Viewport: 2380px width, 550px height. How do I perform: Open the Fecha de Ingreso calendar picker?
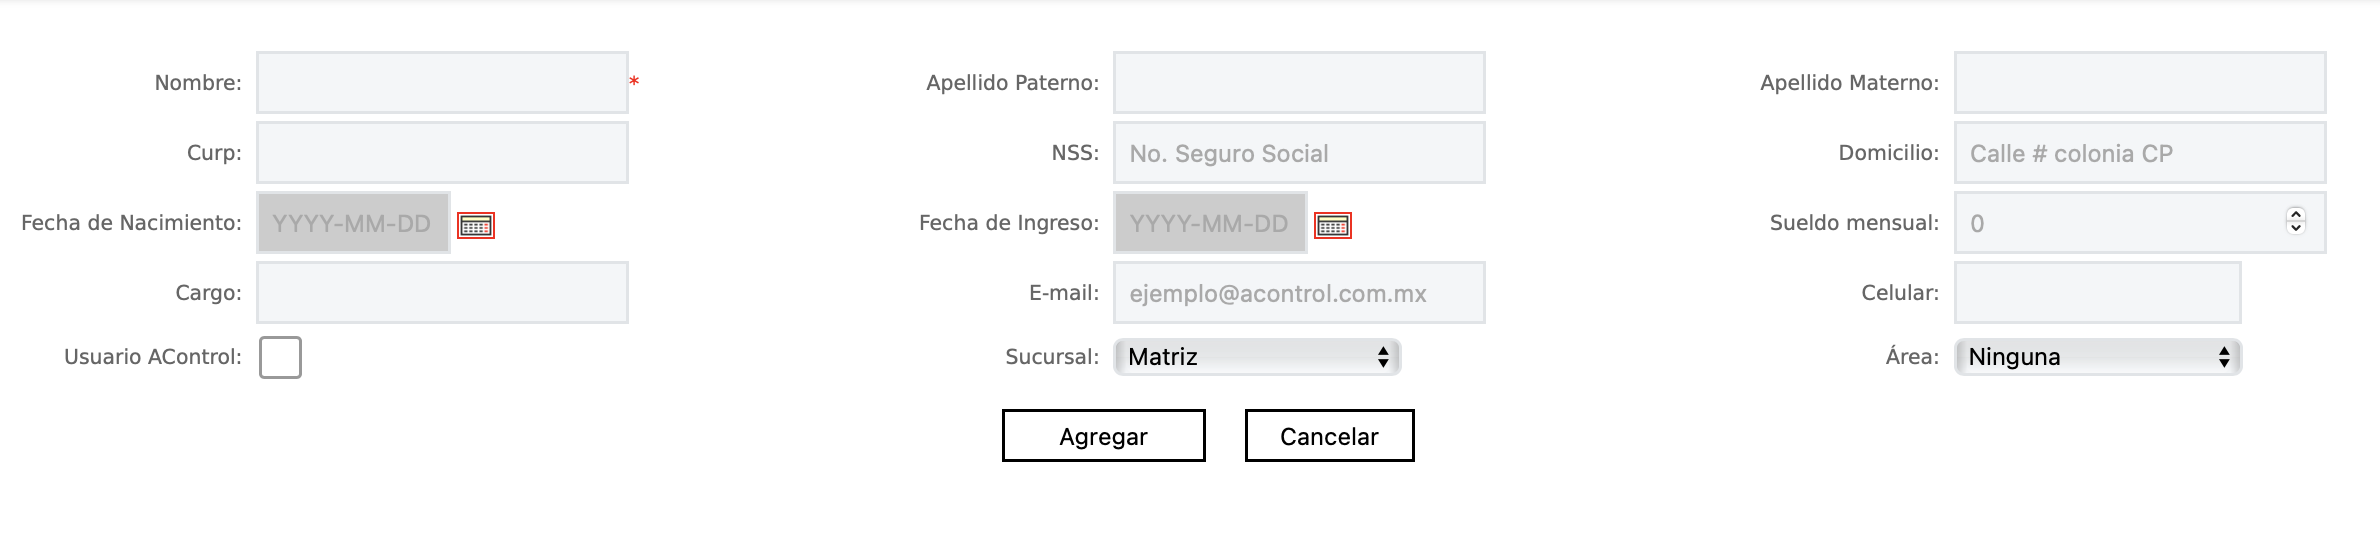[1332, 225]
